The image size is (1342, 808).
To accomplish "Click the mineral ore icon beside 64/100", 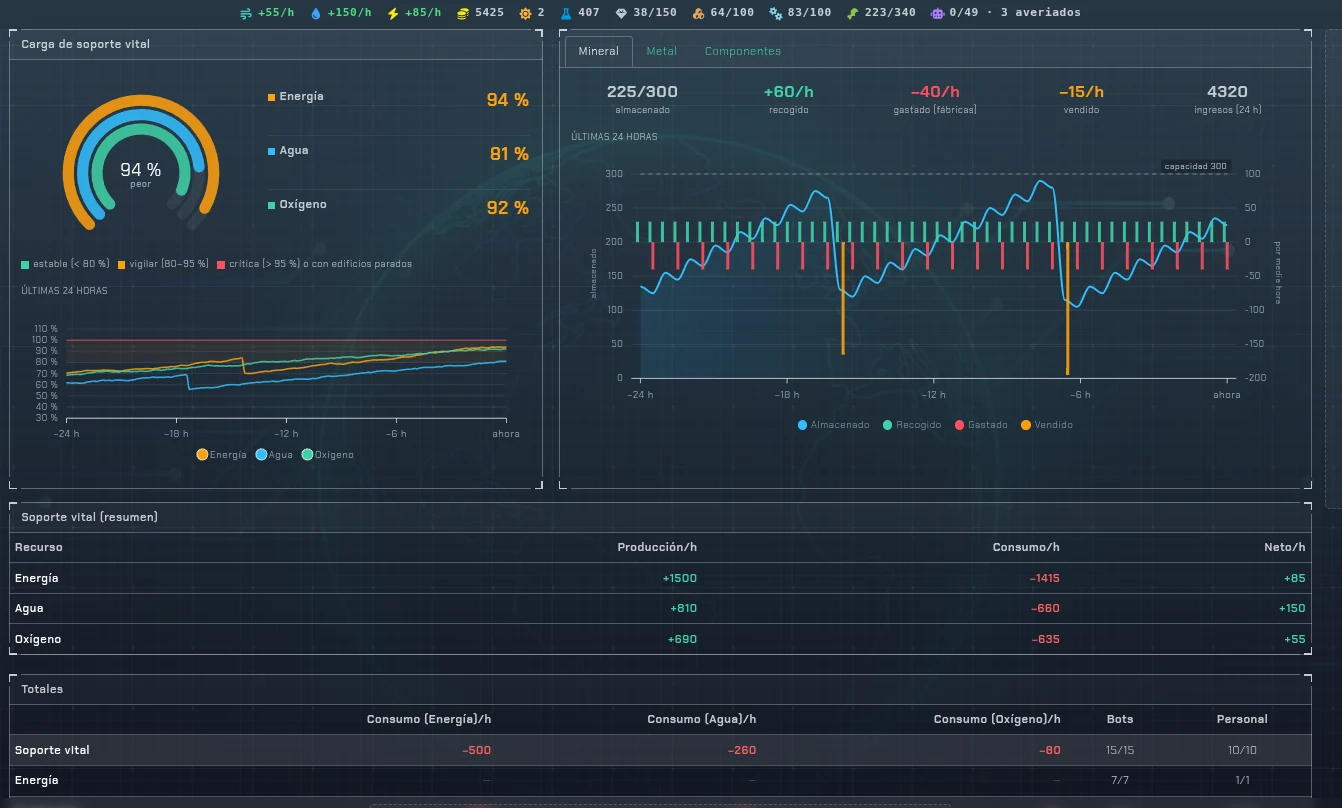I will click(698, 13).
